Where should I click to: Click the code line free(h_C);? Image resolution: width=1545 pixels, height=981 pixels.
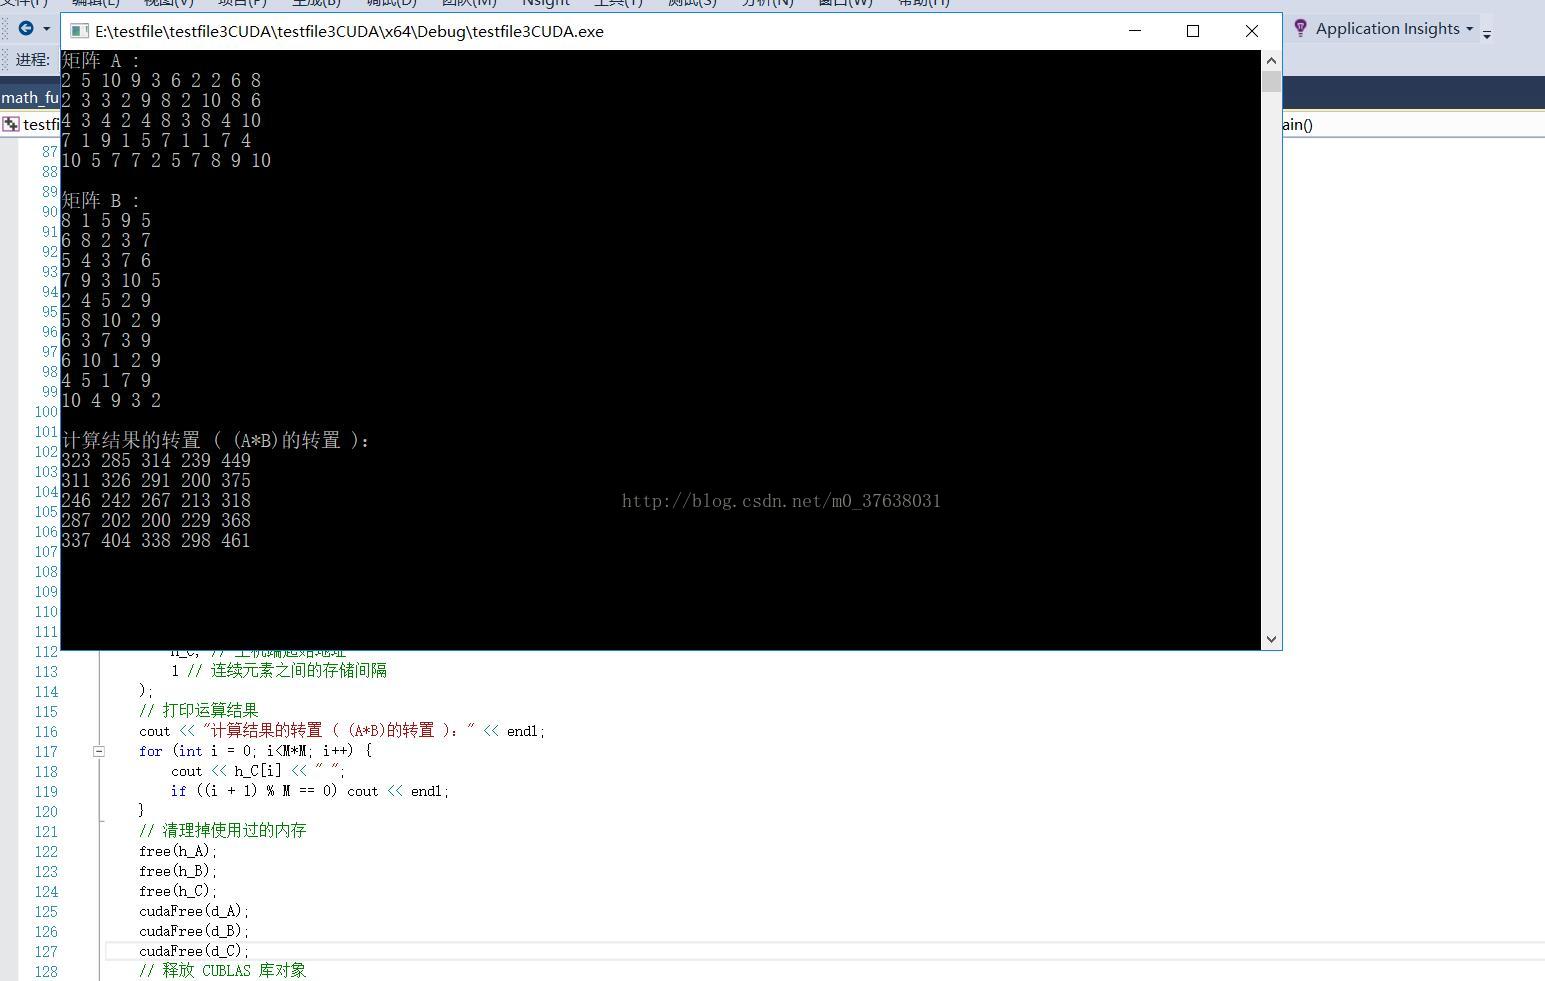point(178,891)
